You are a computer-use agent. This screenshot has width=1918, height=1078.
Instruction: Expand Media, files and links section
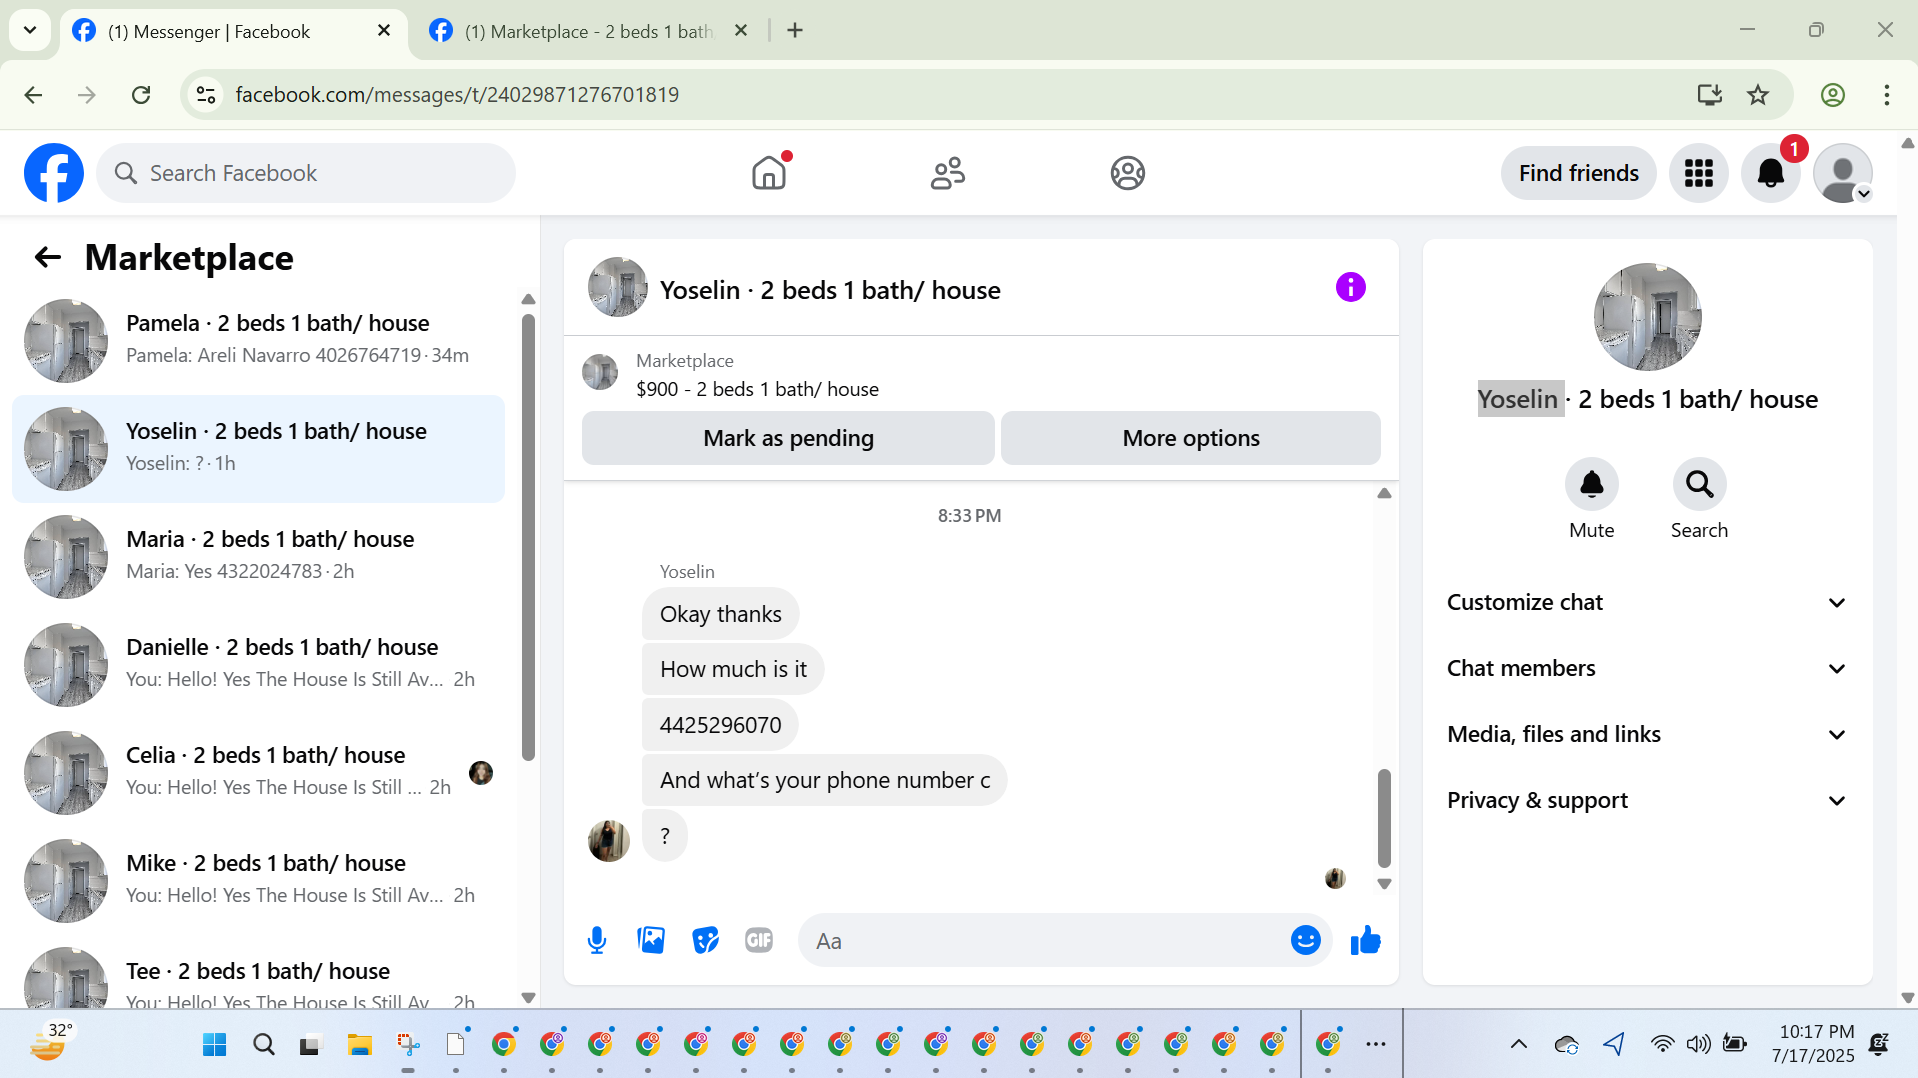coord(1647,734)
